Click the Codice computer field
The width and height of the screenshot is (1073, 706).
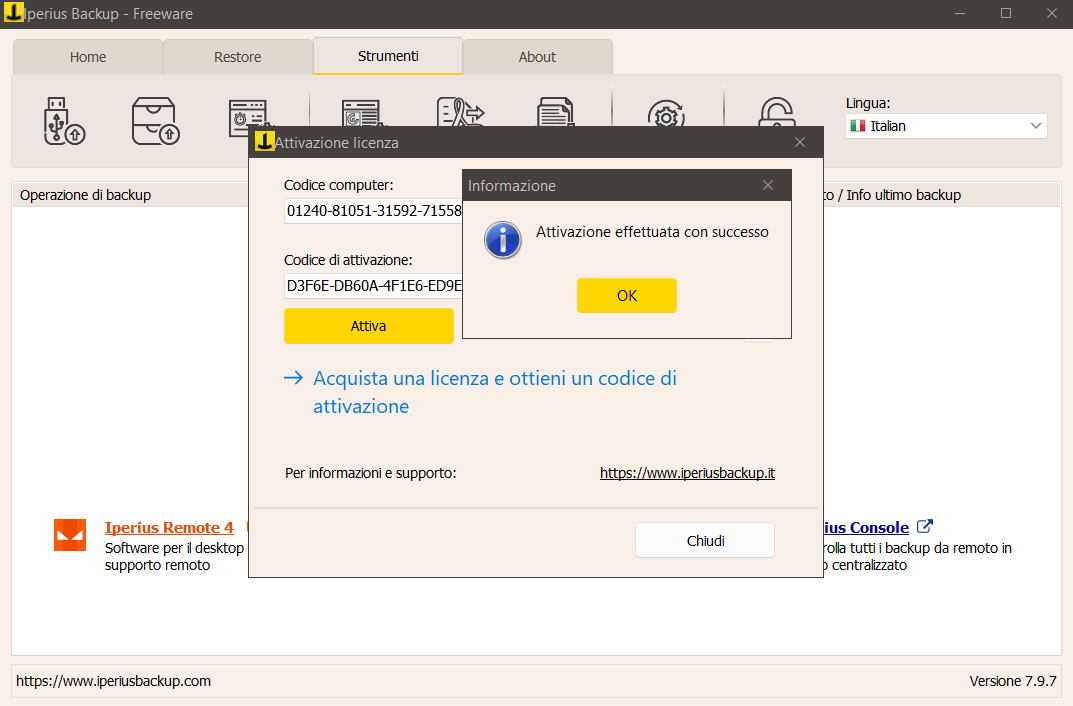[x=374, y=211]
